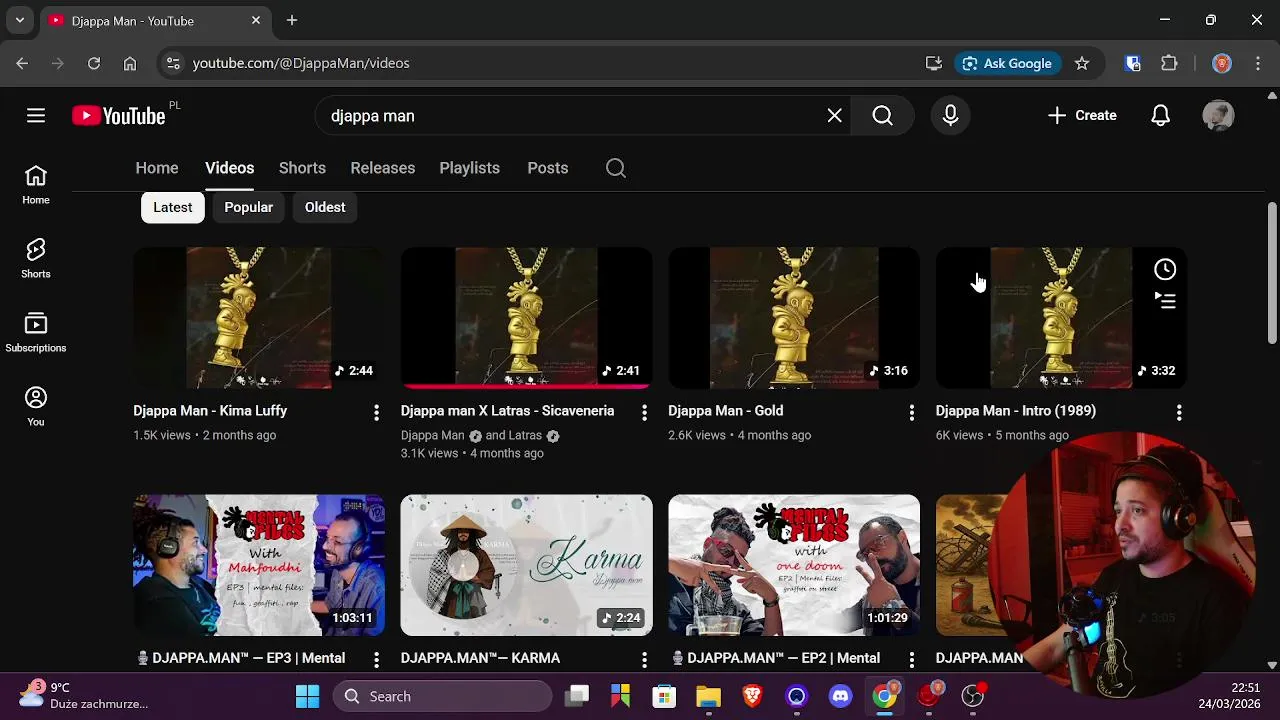This screenshot has height=720, width=1280.
Task: Play the Mental Files with Mahfoudhi thumbnail
Action: [259, 565]
